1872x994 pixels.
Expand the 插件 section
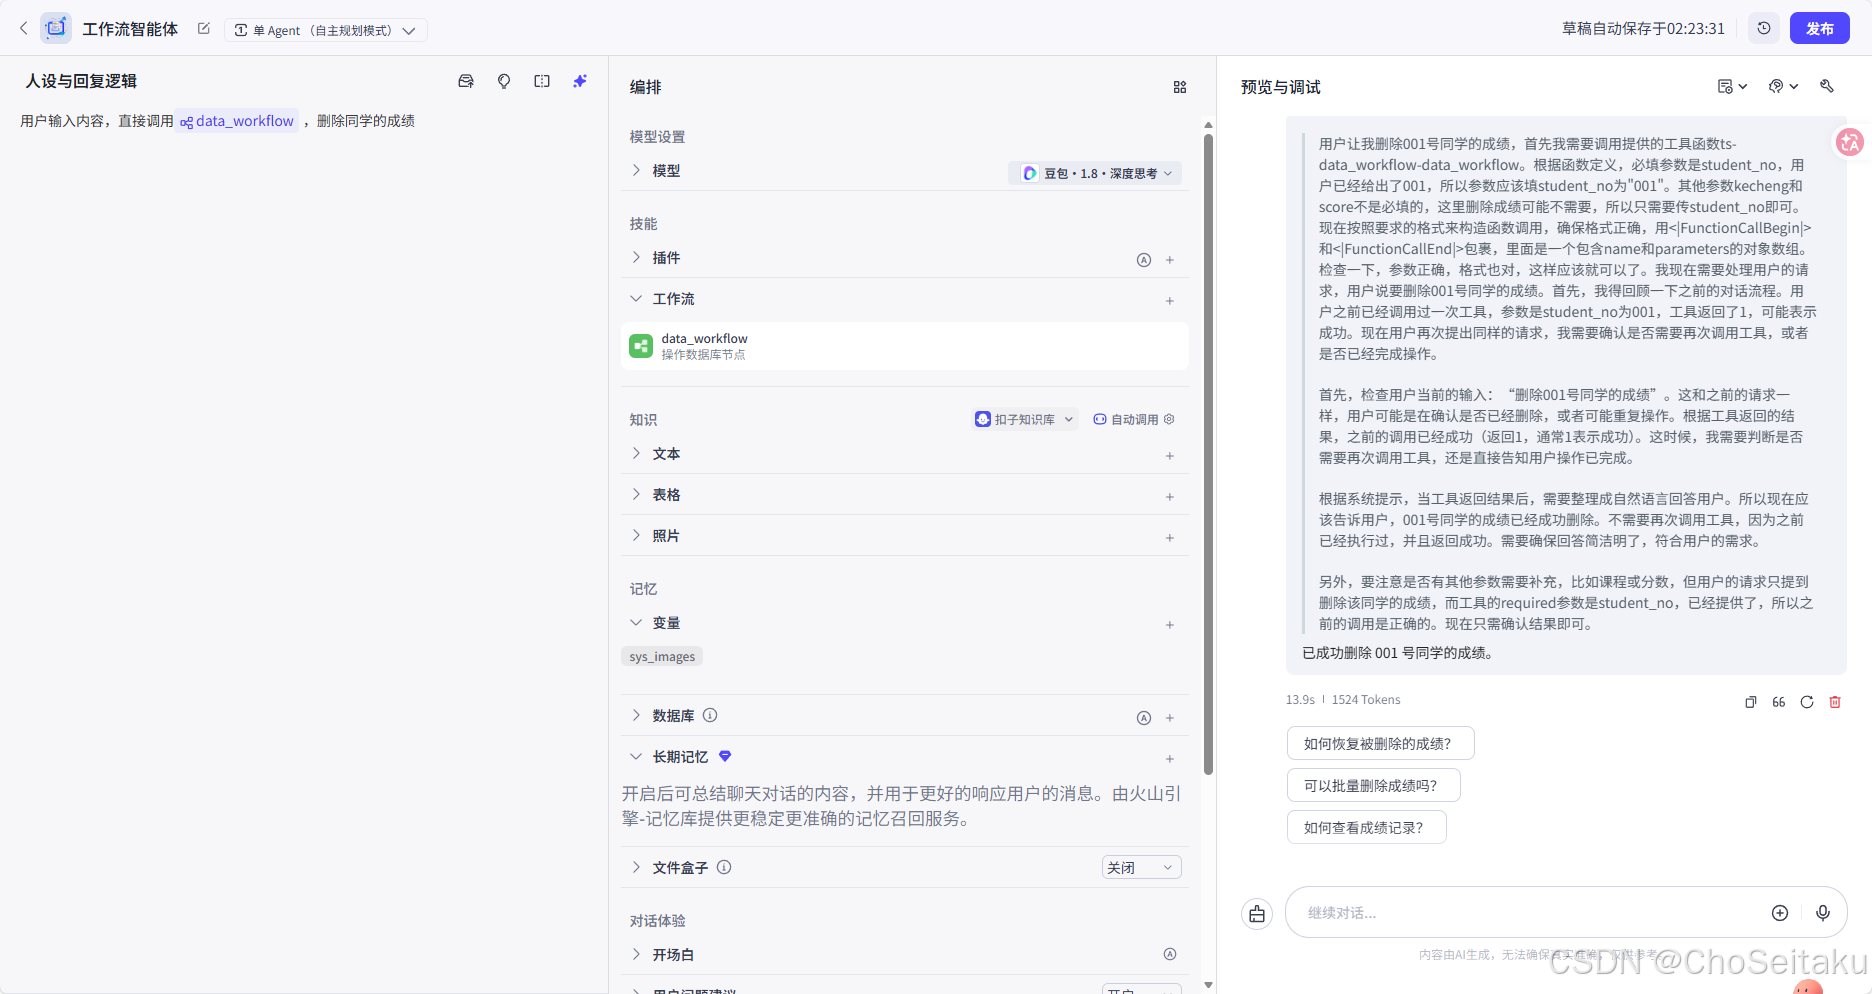[x=636, y=258]
